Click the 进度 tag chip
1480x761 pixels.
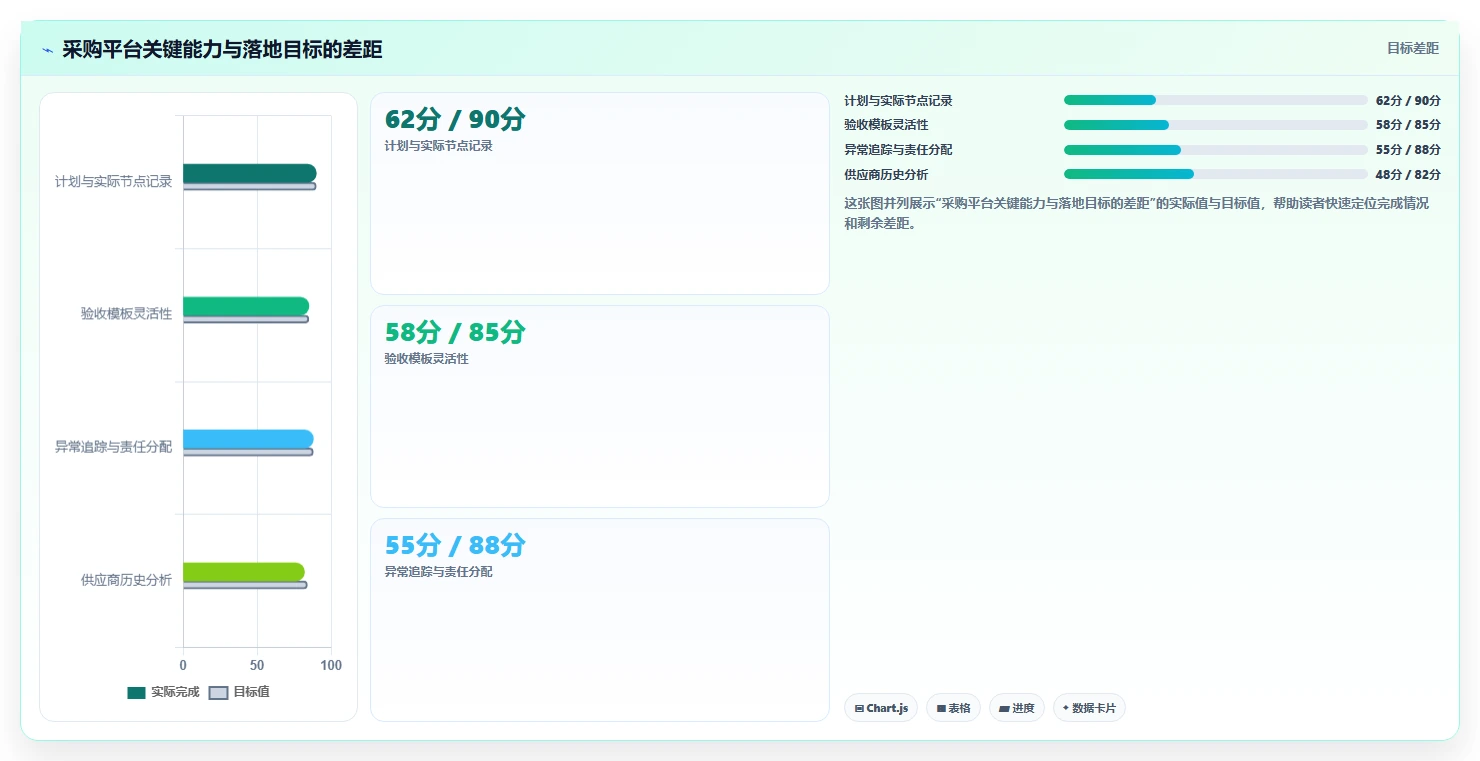(x=1016, y=708)
